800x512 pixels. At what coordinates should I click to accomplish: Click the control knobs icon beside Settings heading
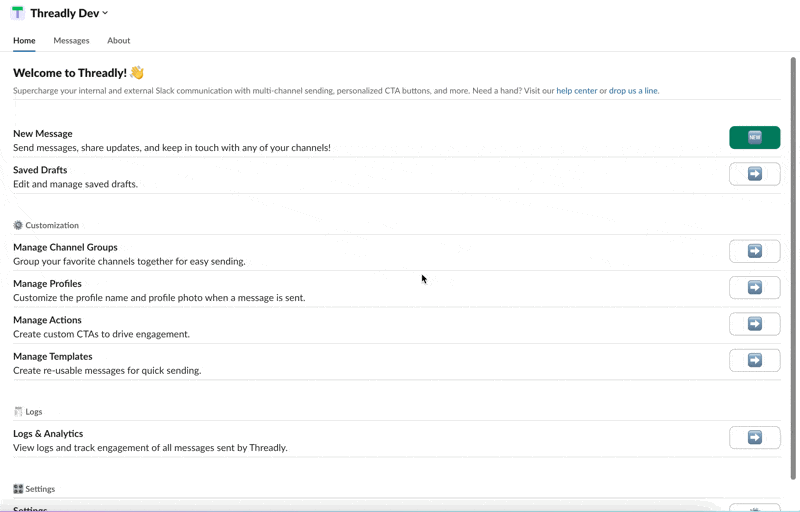18,489
